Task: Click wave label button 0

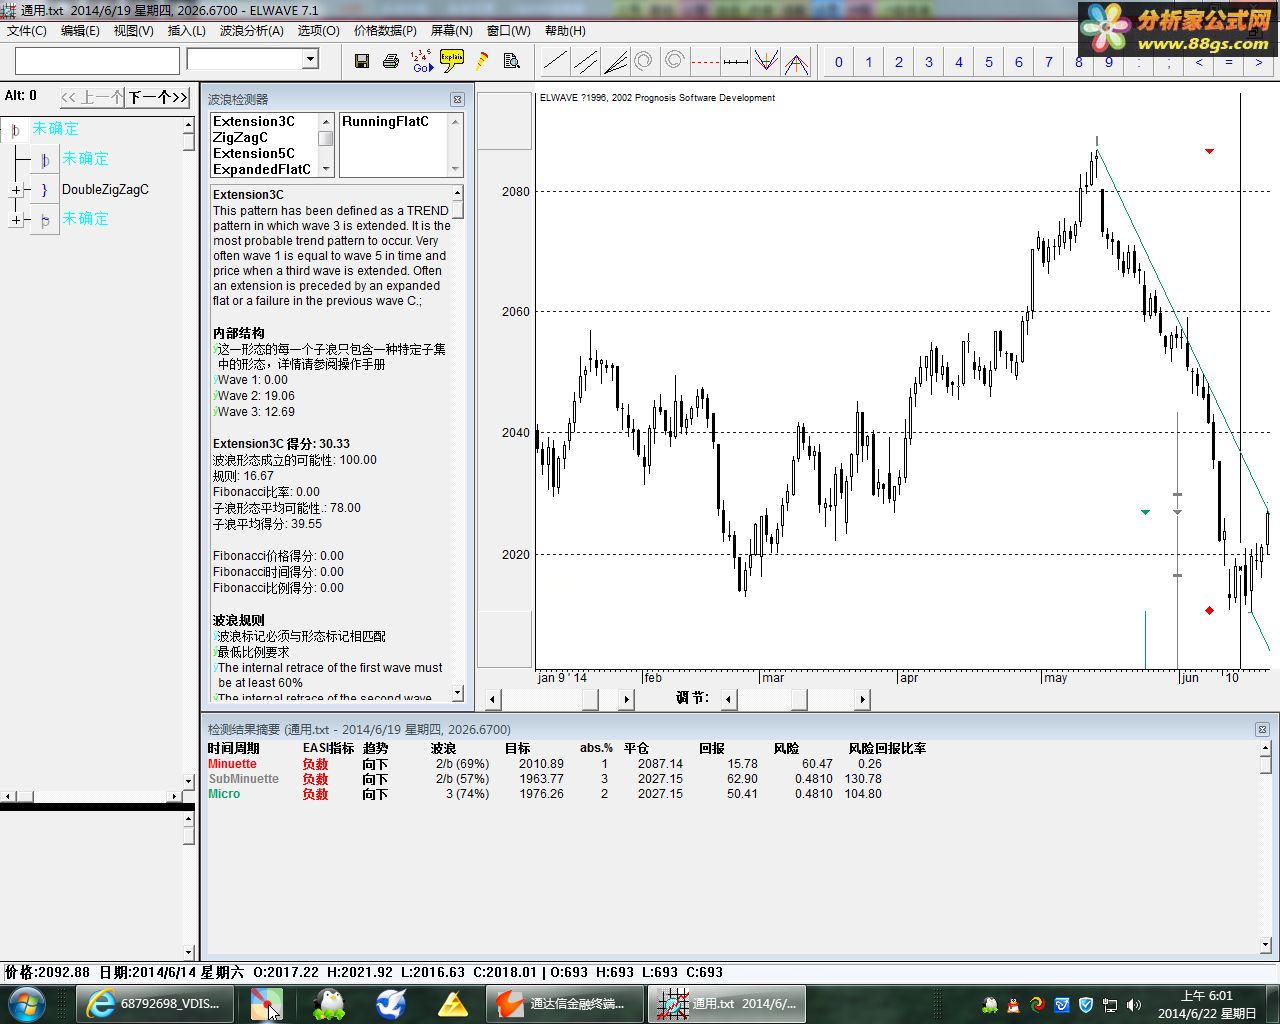Action: (x=839, y=62)
